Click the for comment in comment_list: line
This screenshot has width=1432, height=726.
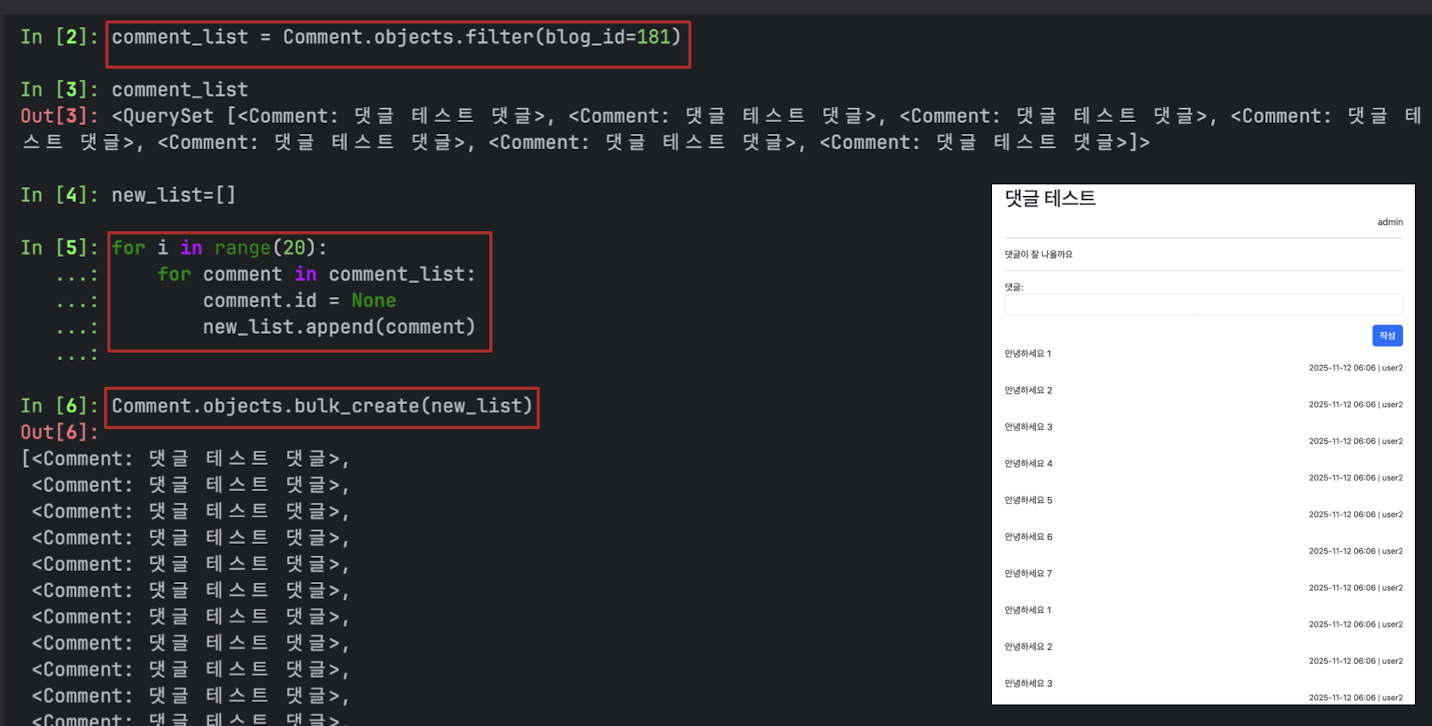coord(316,274)
